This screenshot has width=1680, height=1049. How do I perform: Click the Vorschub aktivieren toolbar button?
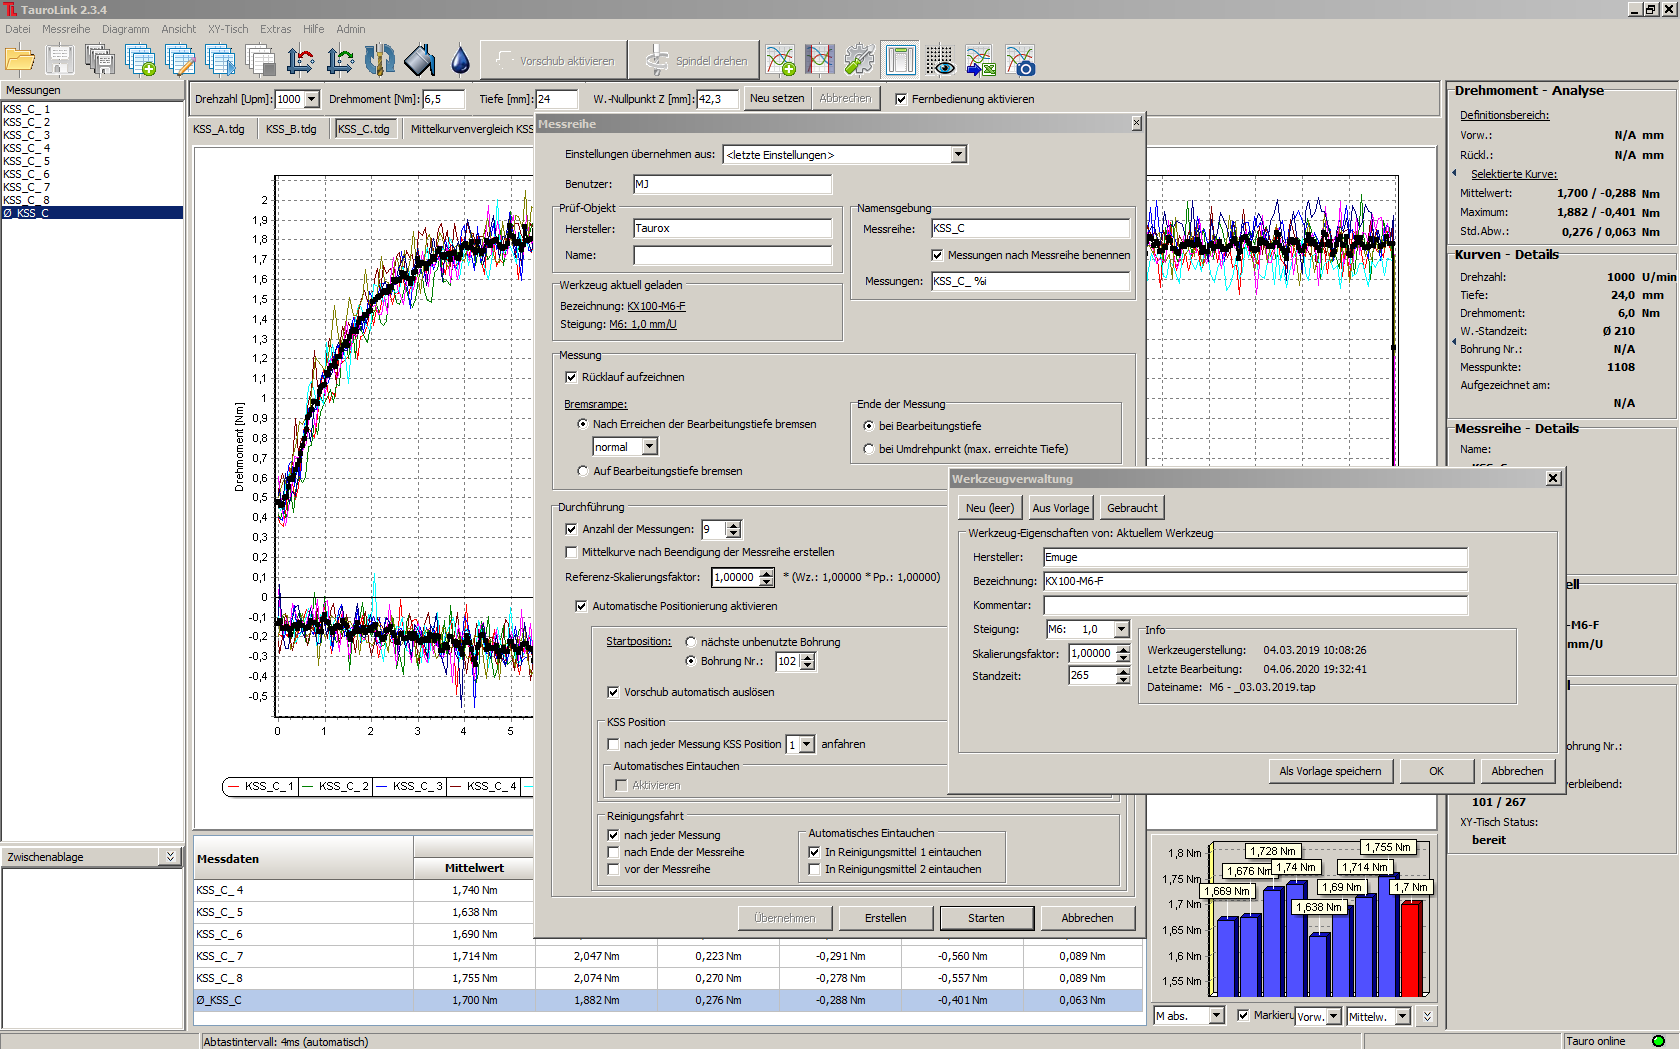pos(554,60)
